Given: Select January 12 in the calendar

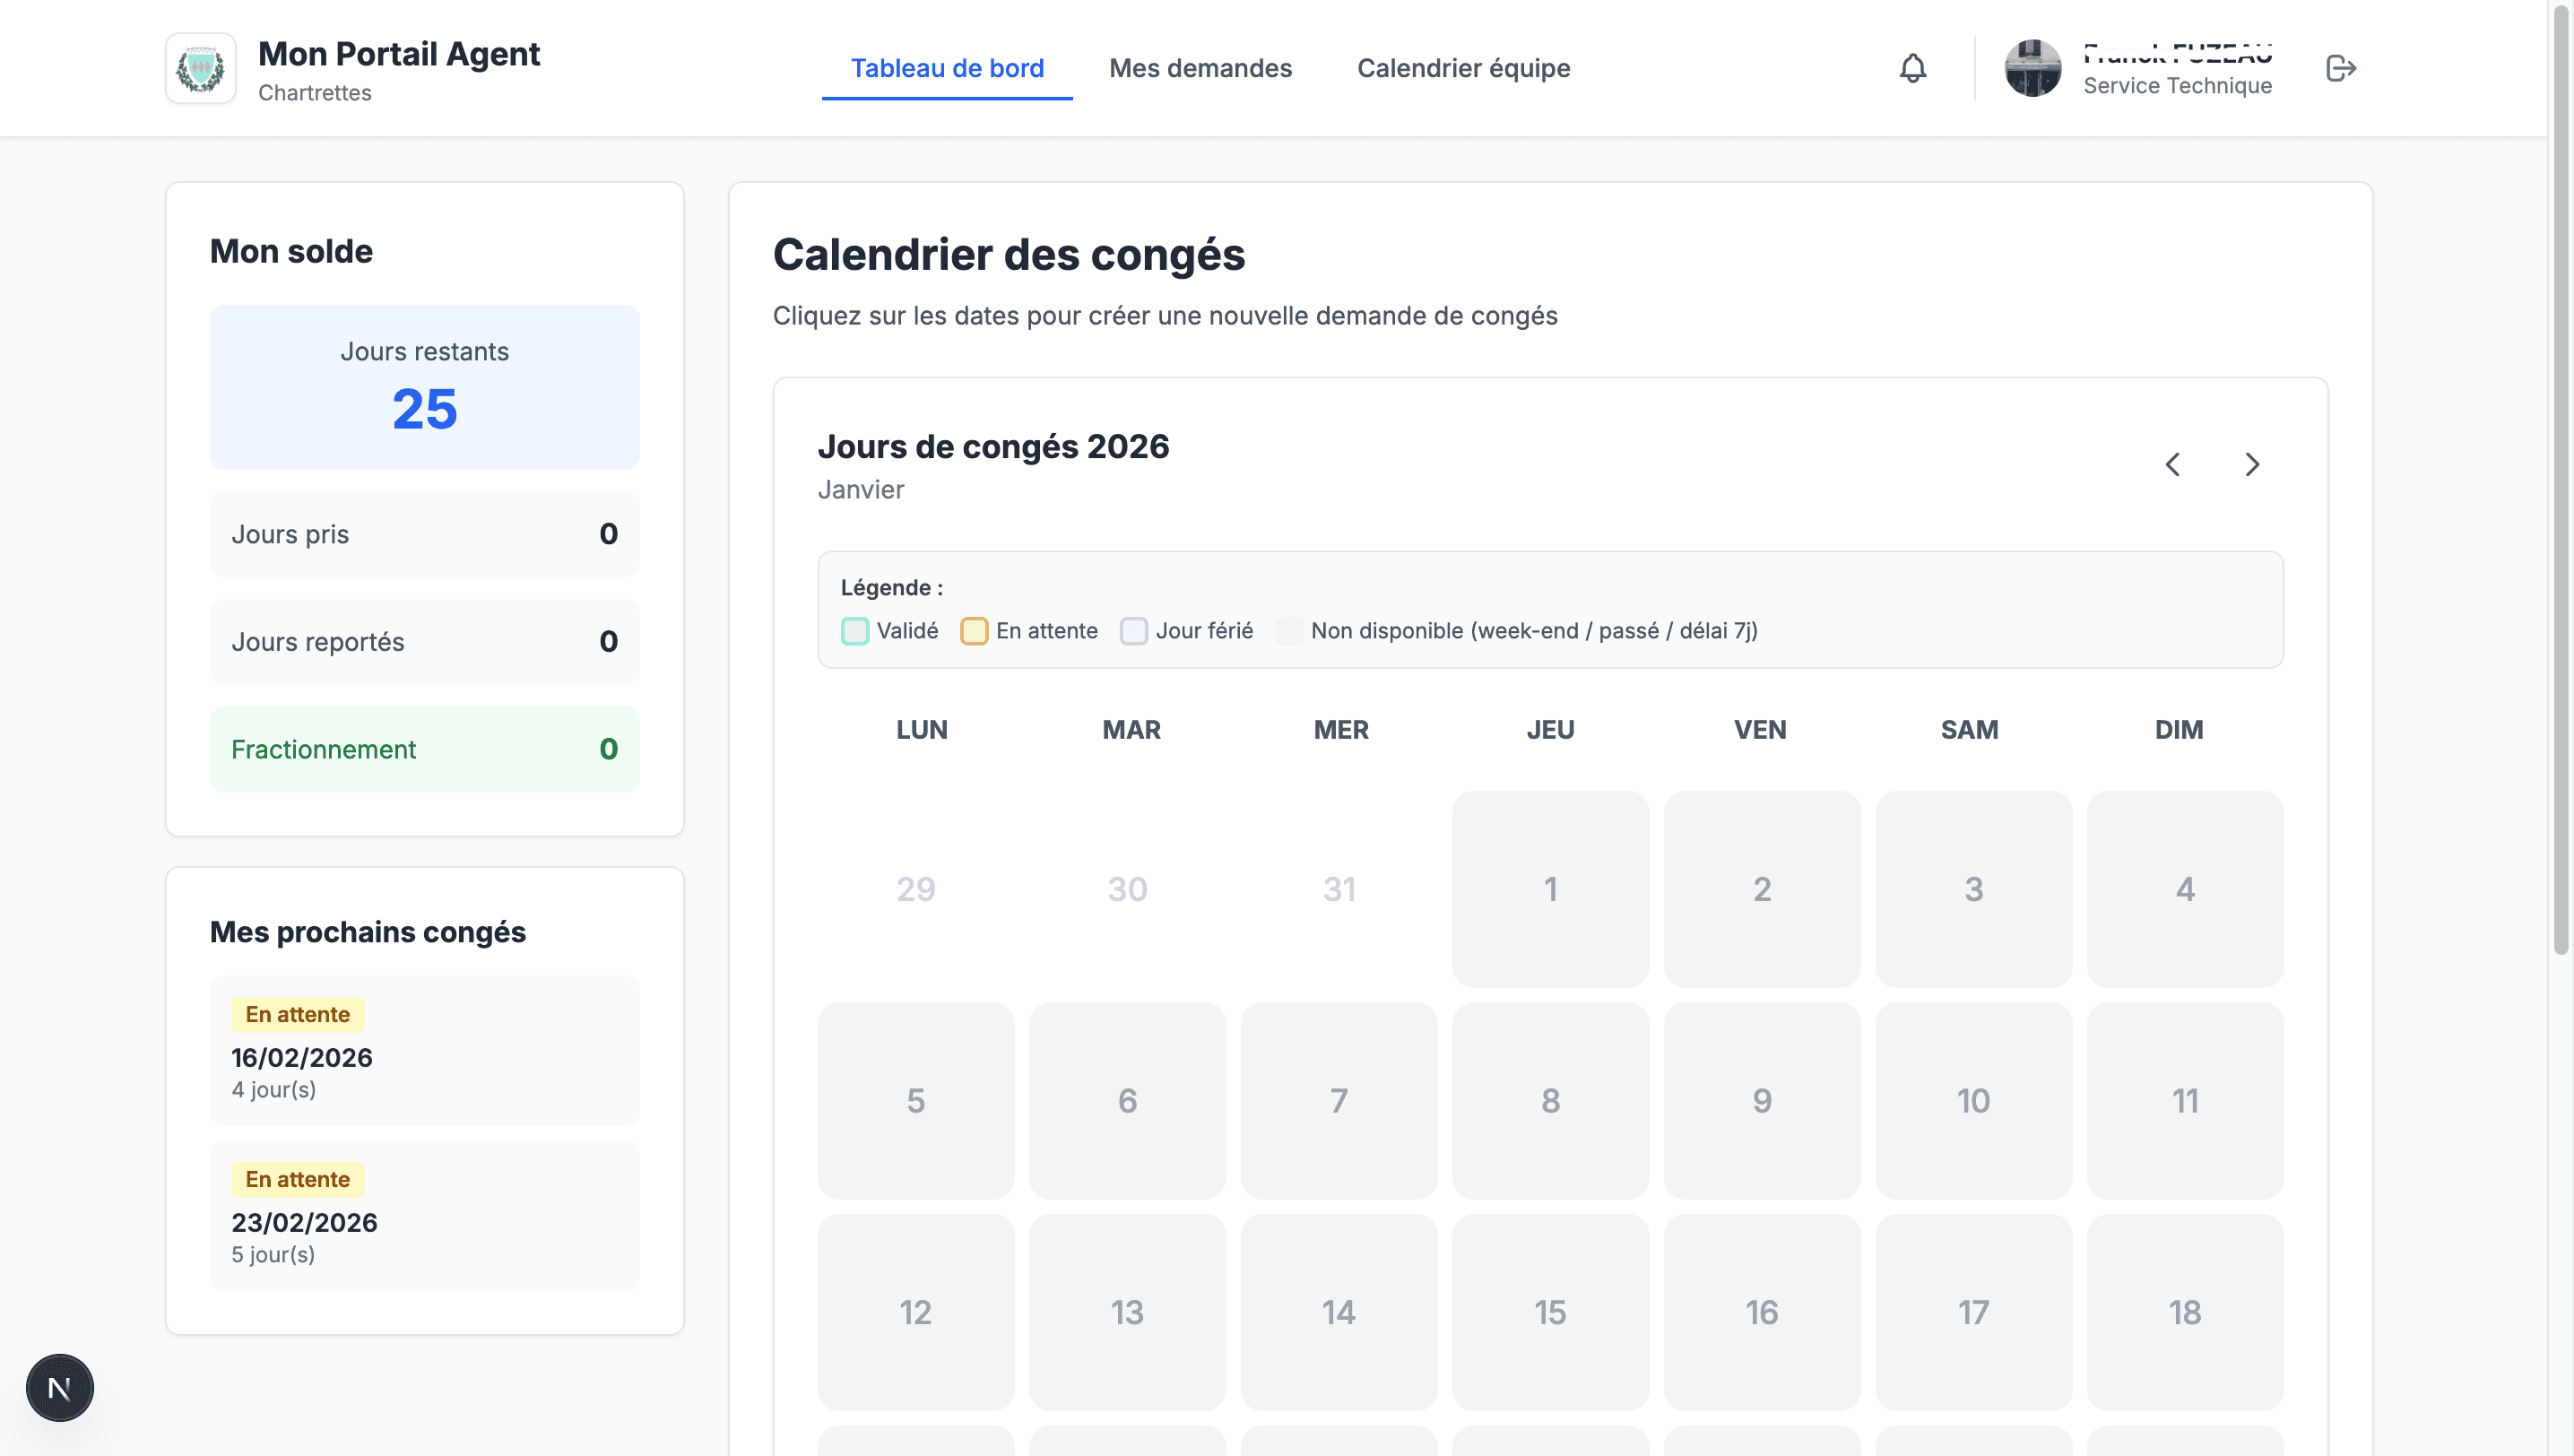Looking at the screenshot, I should [x=916, y=1312].
